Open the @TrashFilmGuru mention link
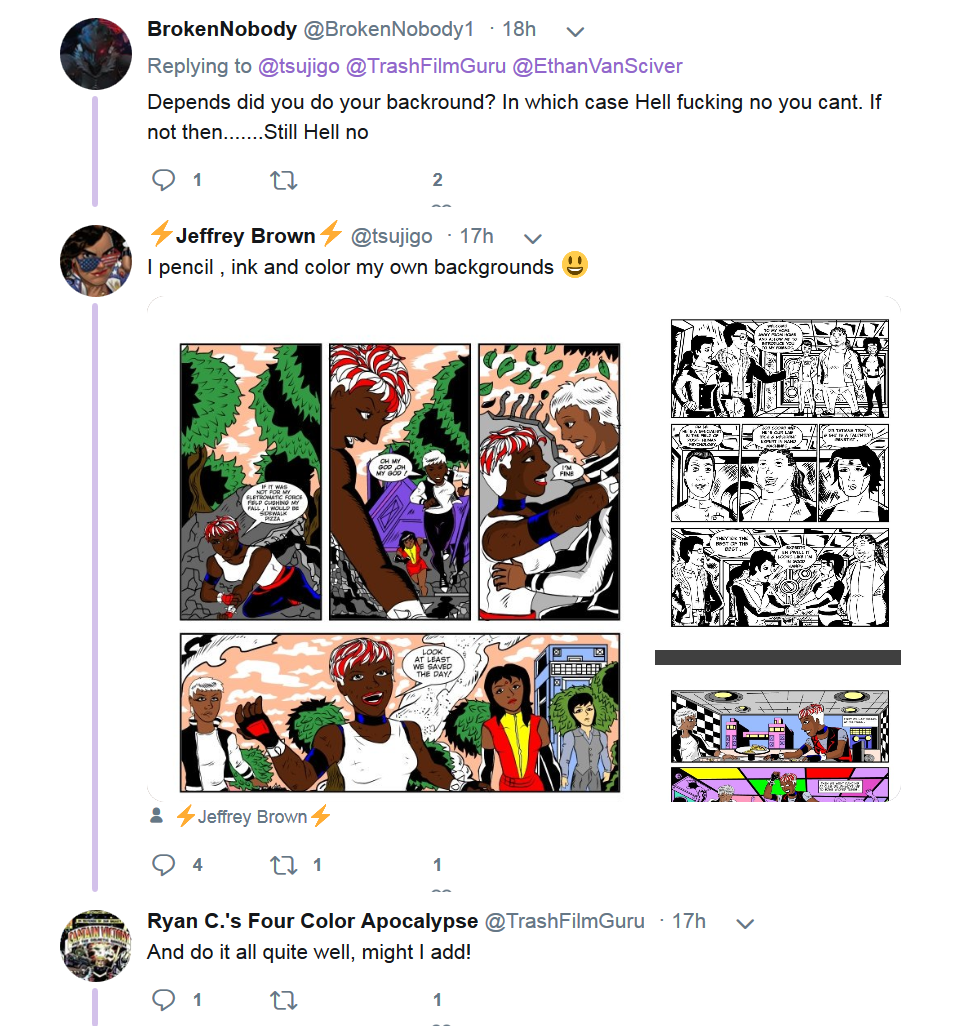961x1026 pixels. pos(426,66)
